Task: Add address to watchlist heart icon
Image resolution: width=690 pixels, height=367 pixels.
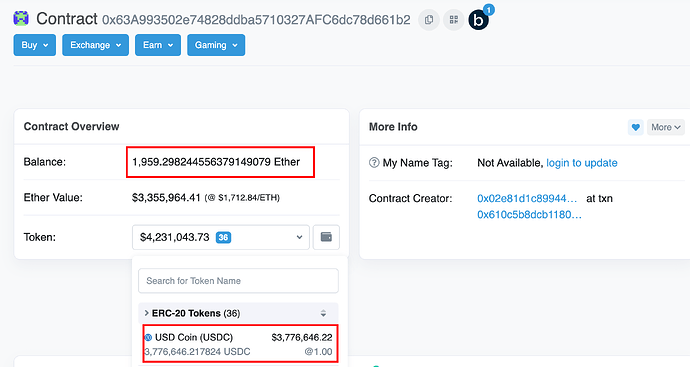Action: click(635, 127)
